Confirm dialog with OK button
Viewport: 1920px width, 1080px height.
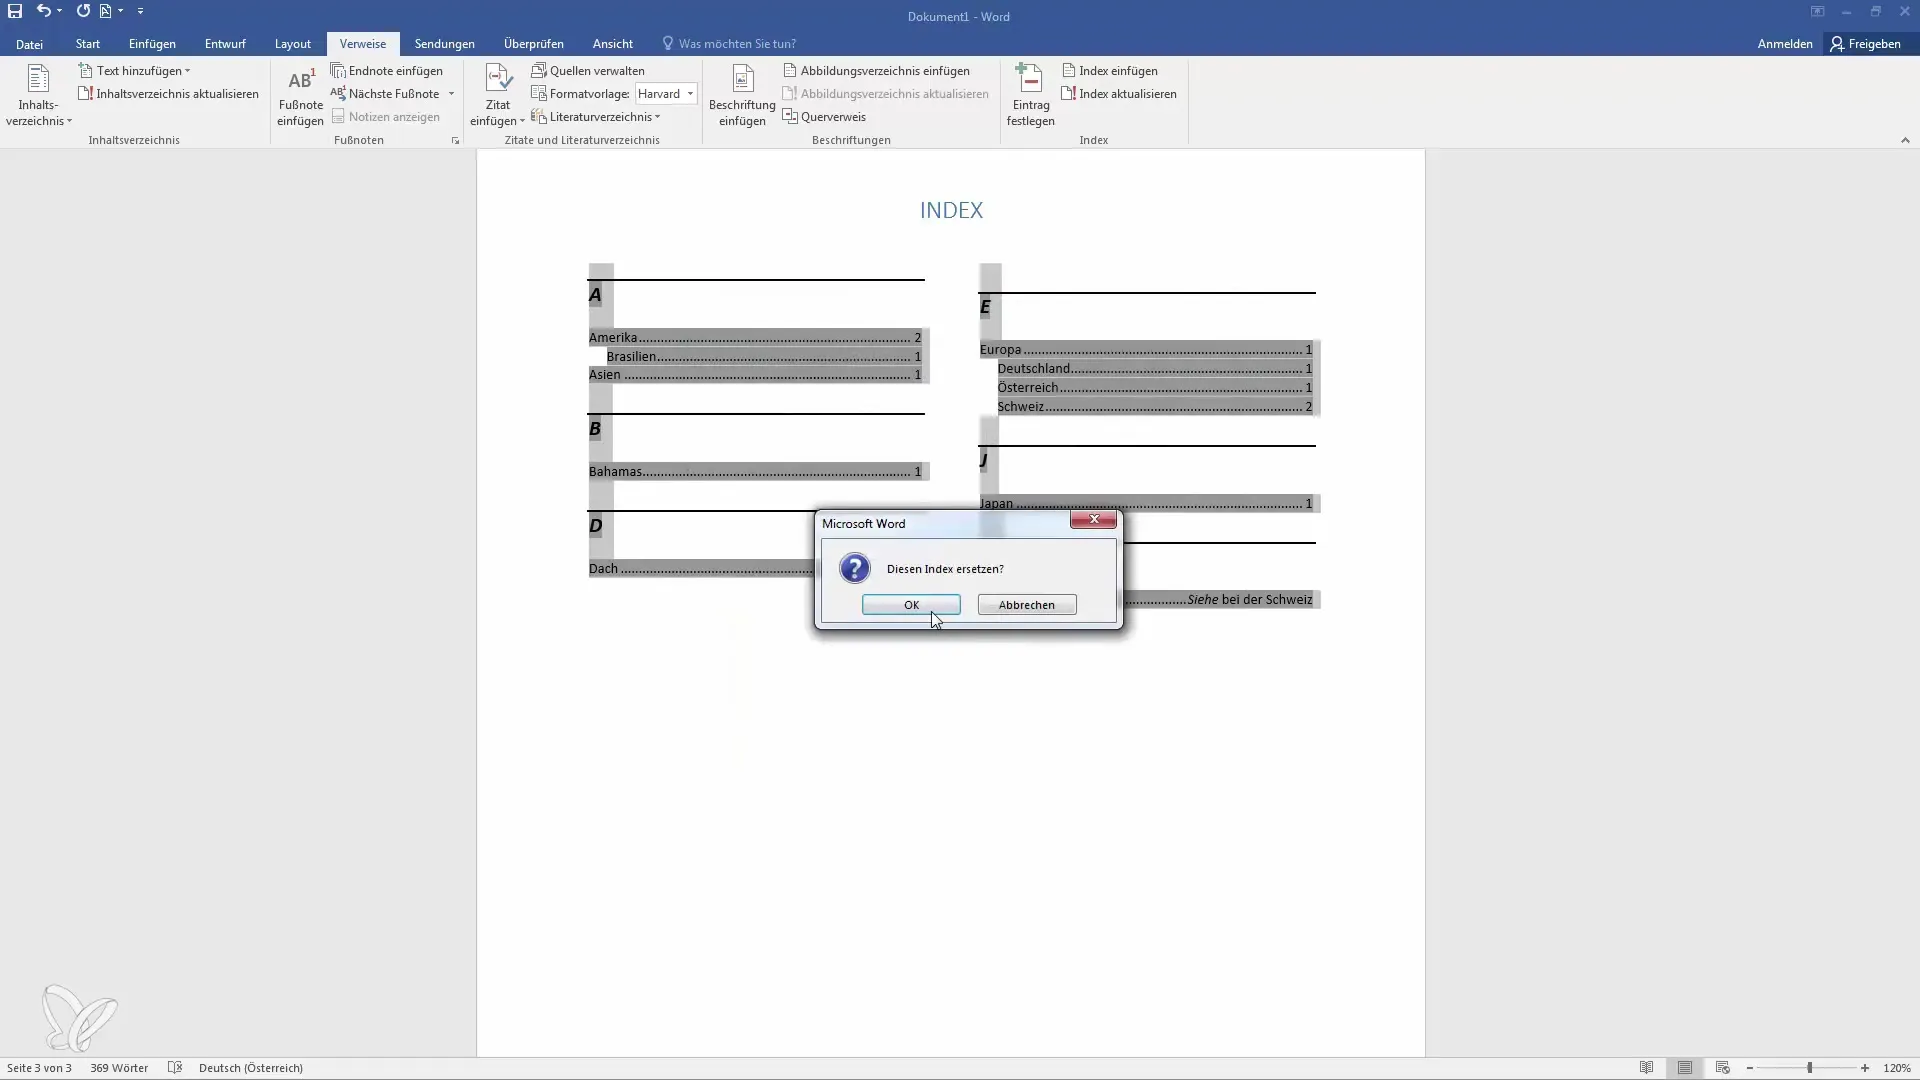[911, 605]
